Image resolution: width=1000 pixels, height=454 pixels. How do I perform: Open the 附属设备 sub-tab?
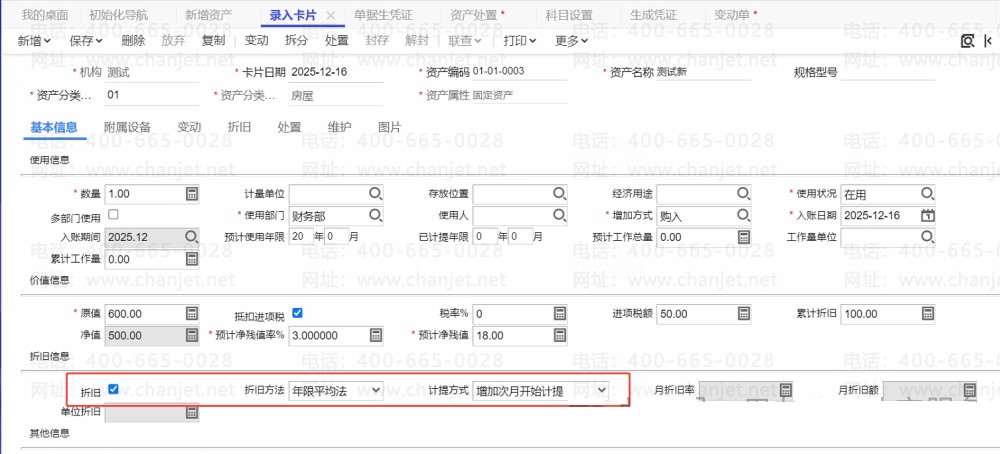pos(128,127)
